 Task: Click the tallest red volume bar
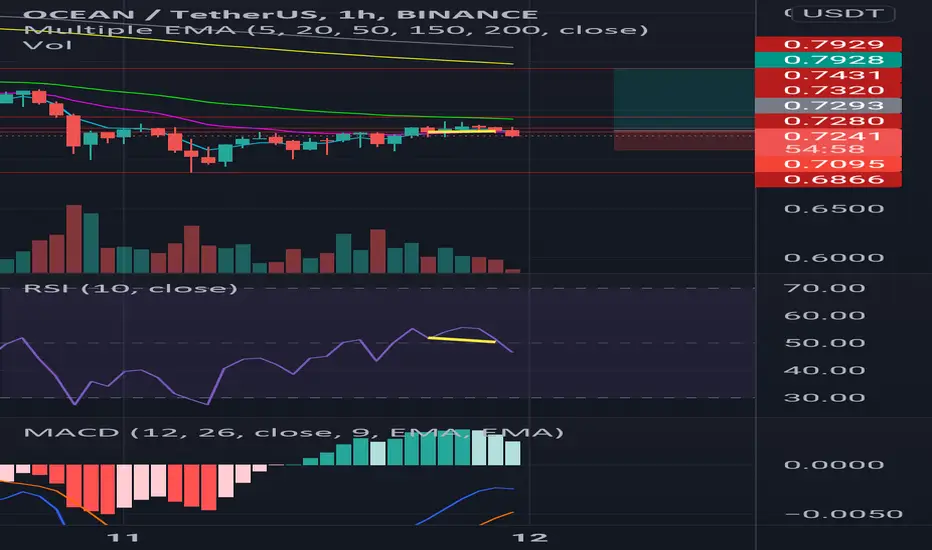tap(74, 239)
